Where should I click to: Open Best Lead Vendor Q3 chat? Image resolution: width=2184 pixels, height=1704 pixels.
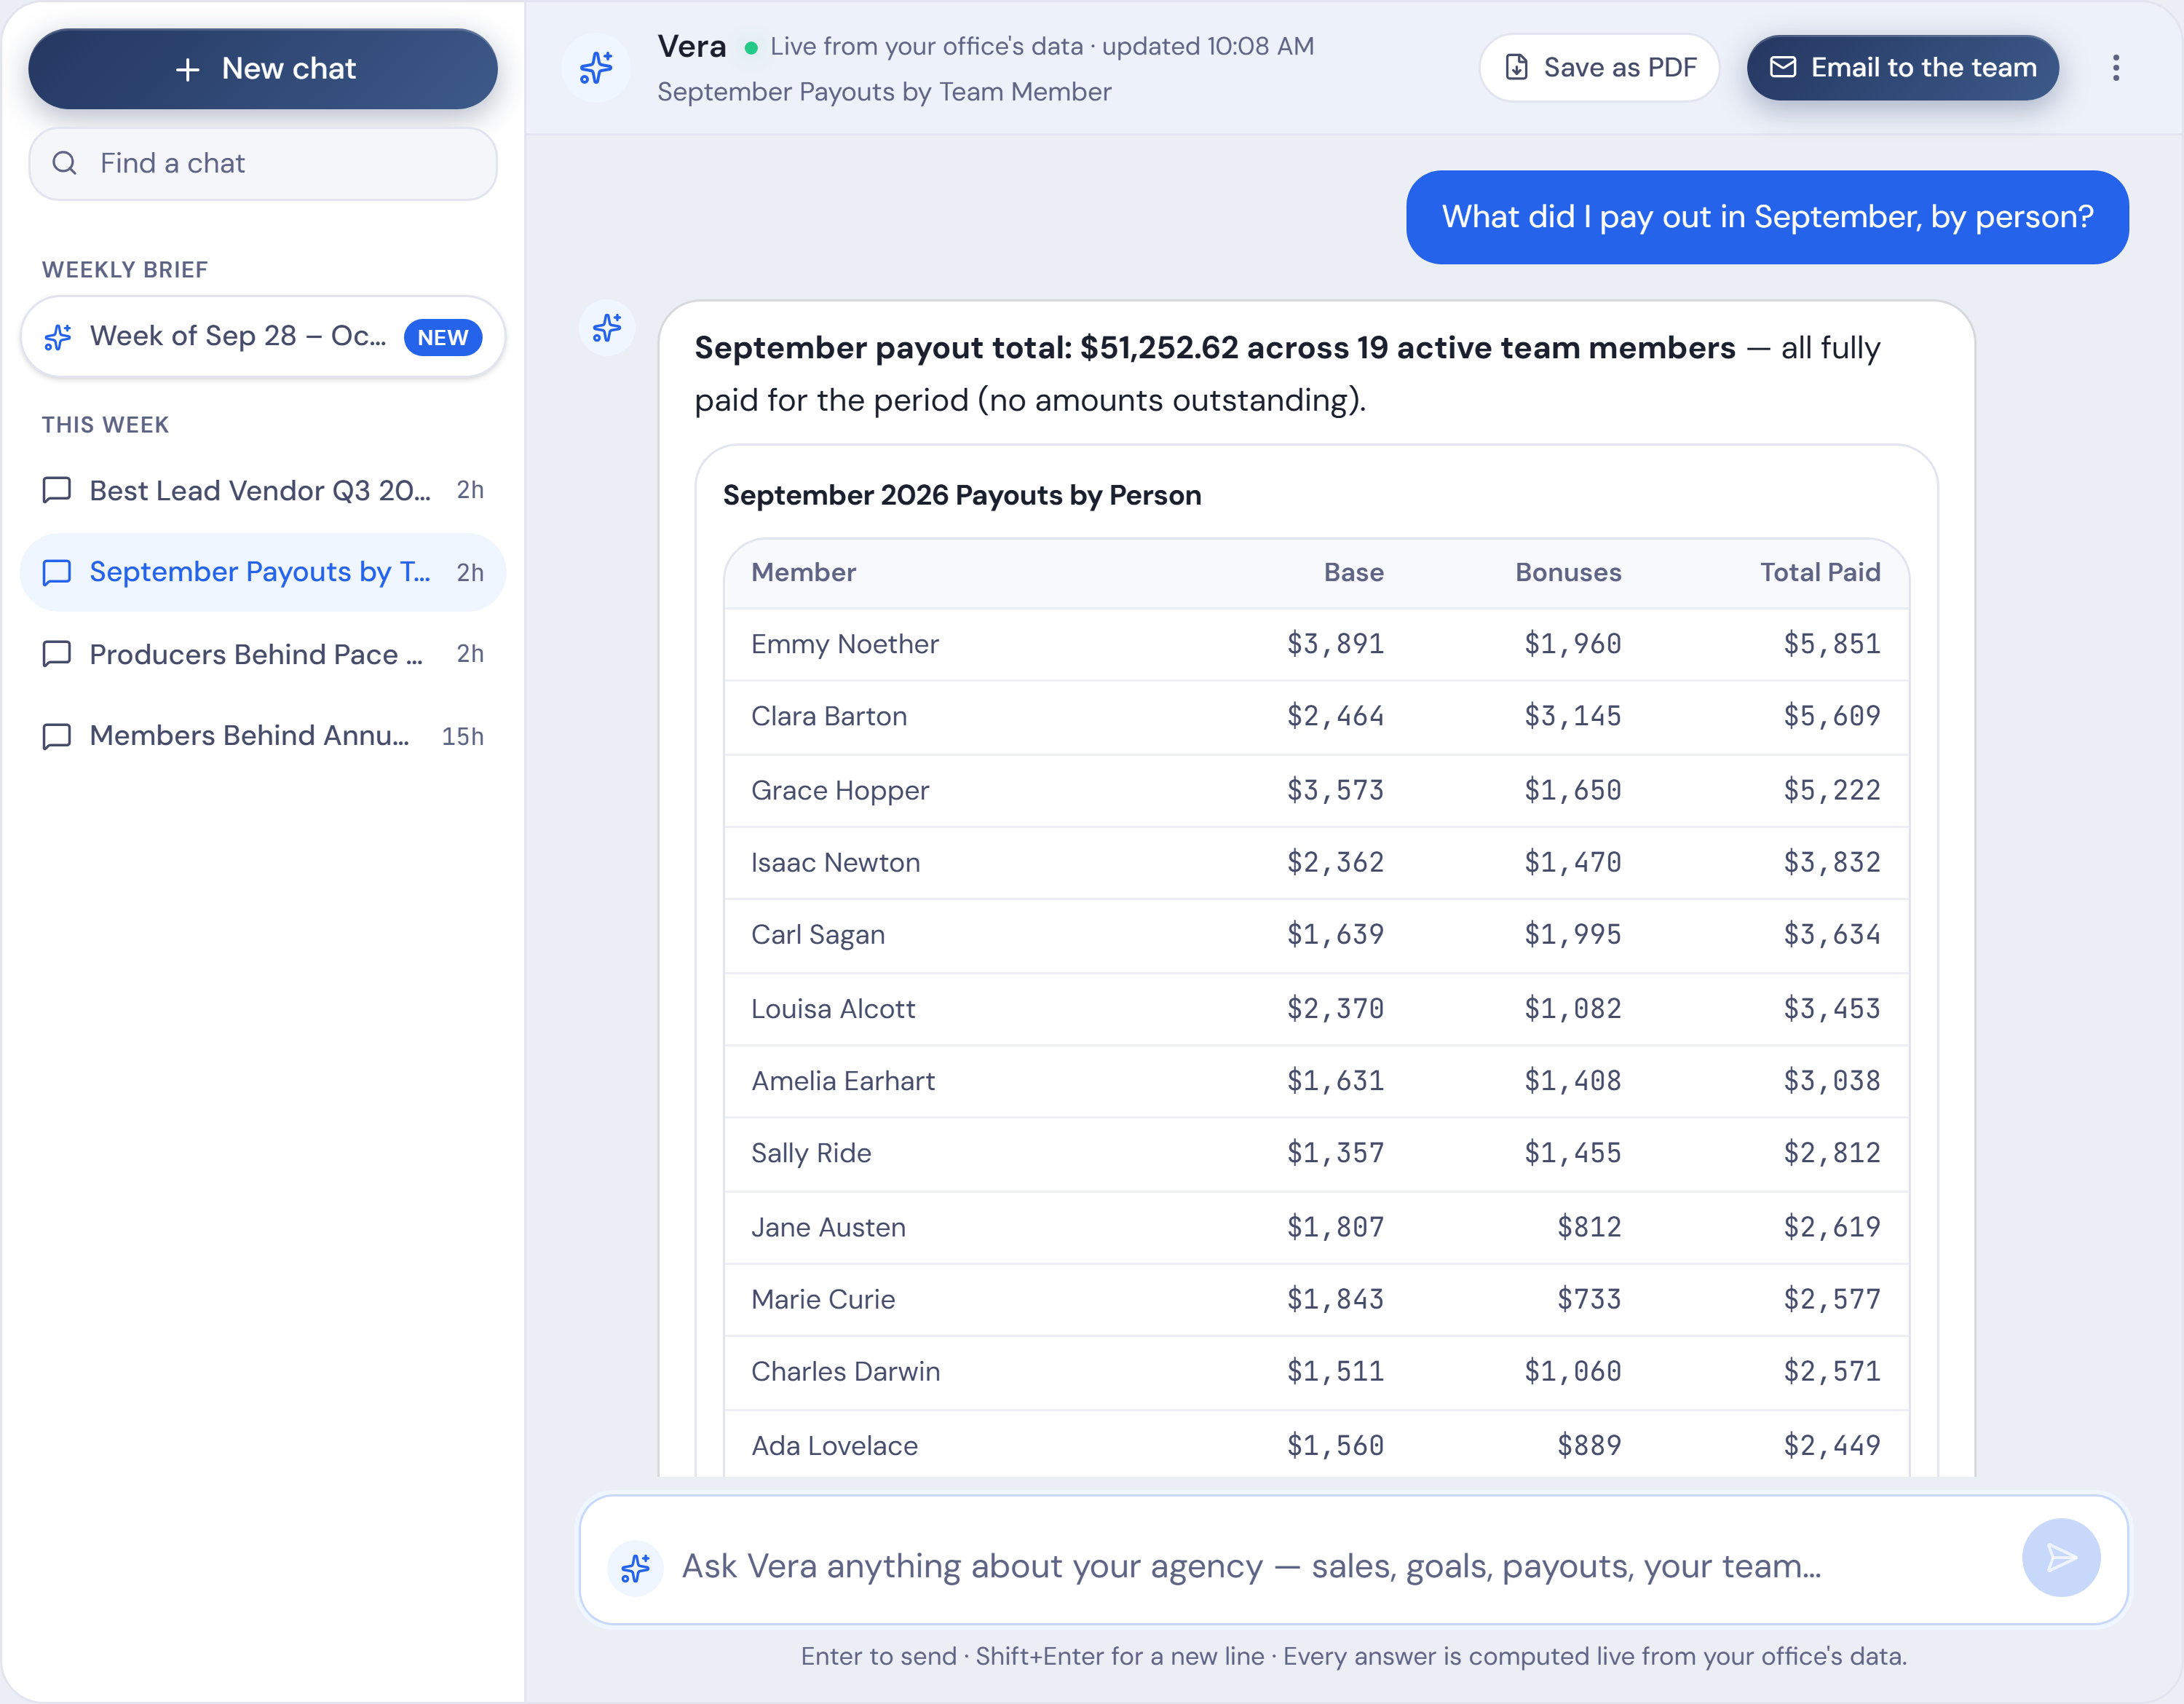pyautogui.click(x=263, y=490)
